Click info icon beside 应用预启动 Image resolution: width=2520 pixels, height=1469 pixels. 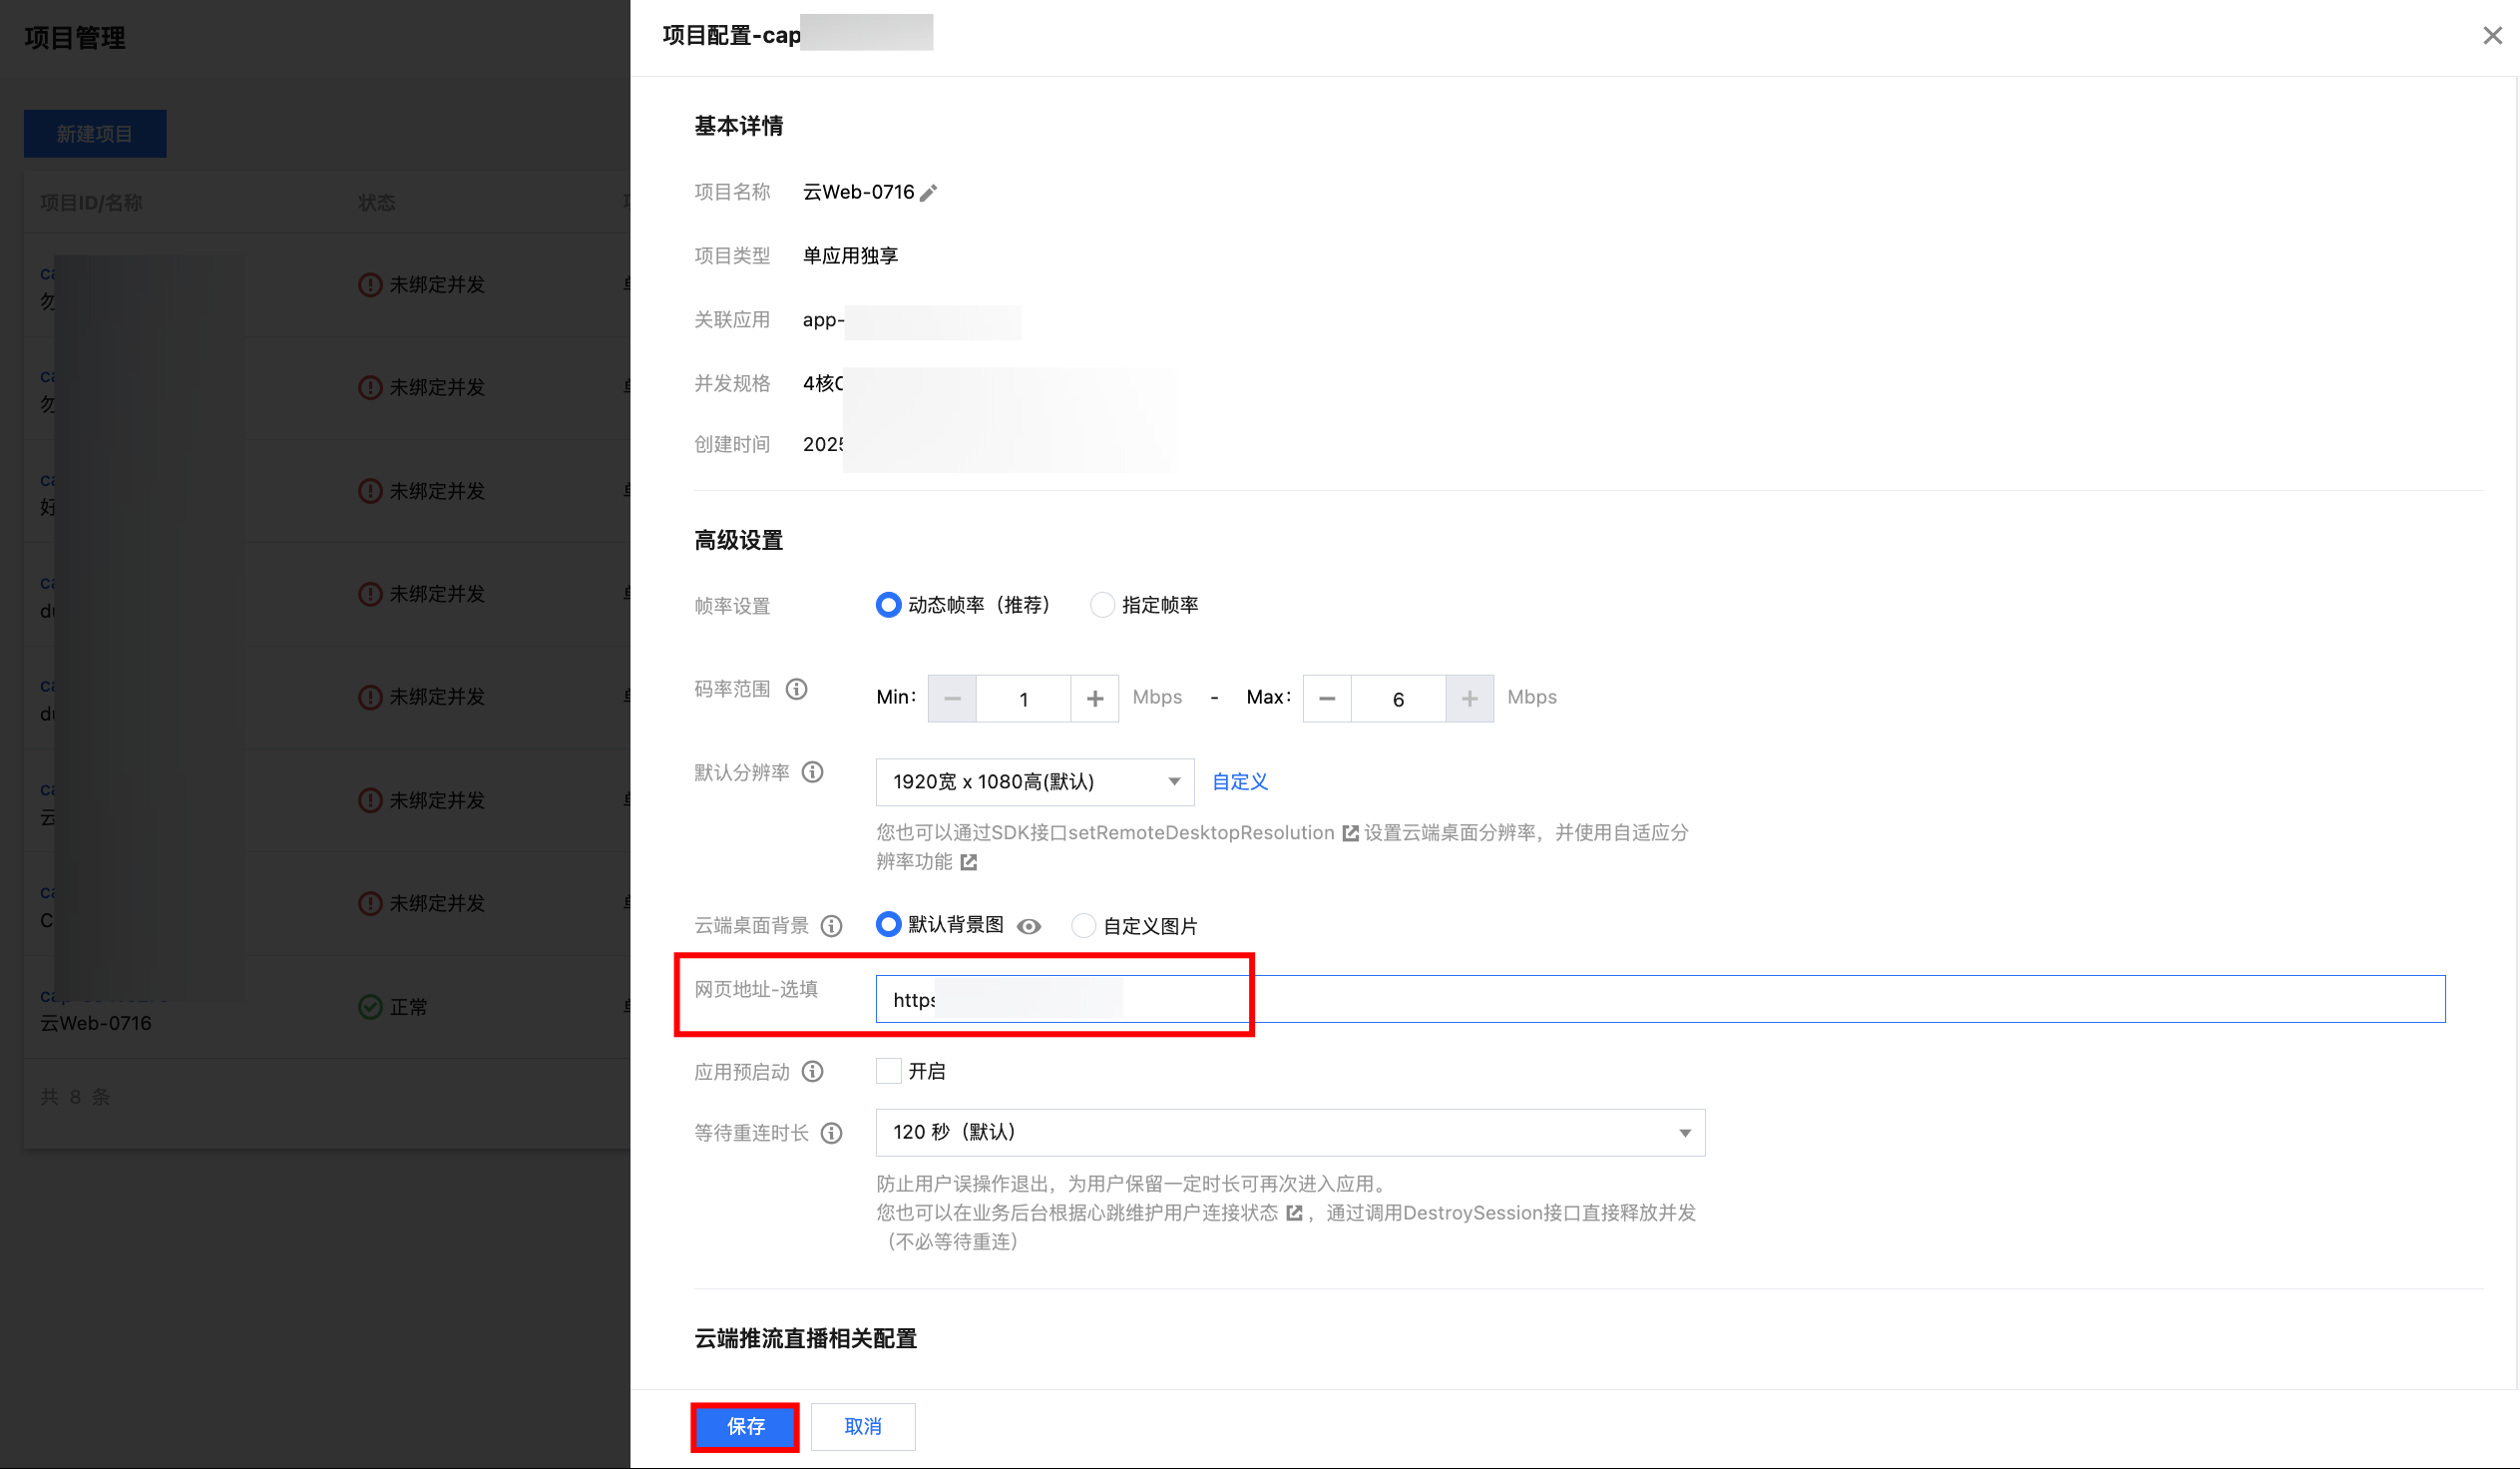tap(813, 1072)
